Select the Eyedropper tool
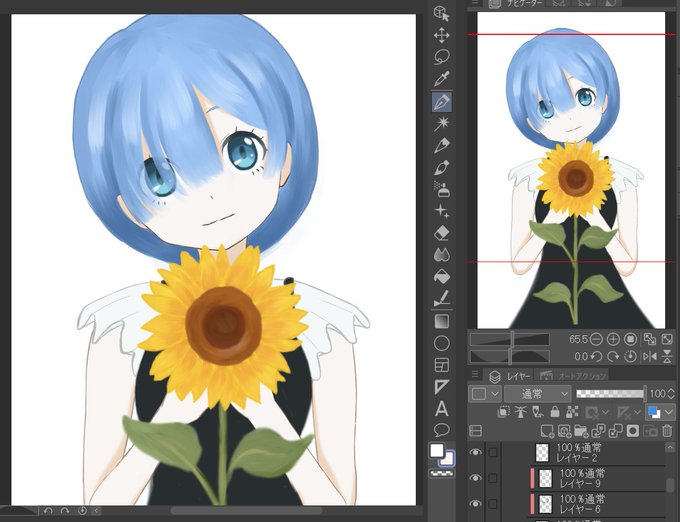 point(441,79)
